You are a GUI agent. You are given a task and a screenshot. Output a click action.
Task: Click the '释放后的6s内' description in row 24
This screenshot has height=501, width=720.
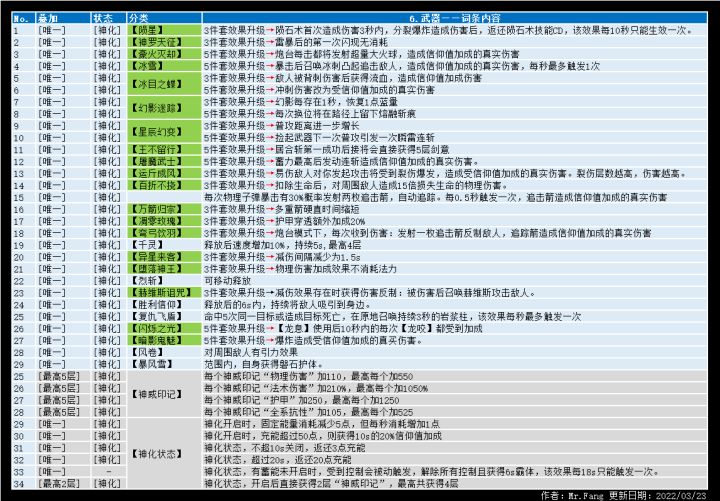(x=288, y=305)
